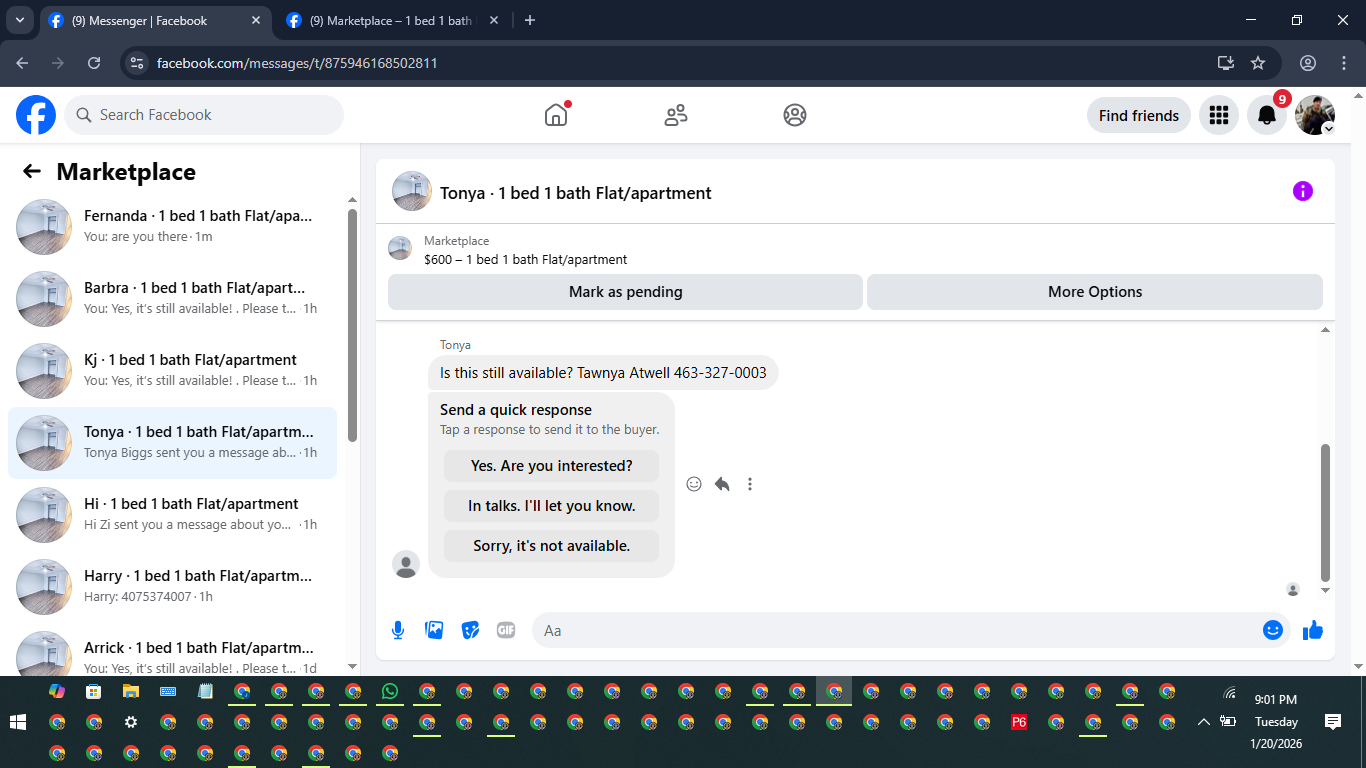Open Harry's conversation

172,587
